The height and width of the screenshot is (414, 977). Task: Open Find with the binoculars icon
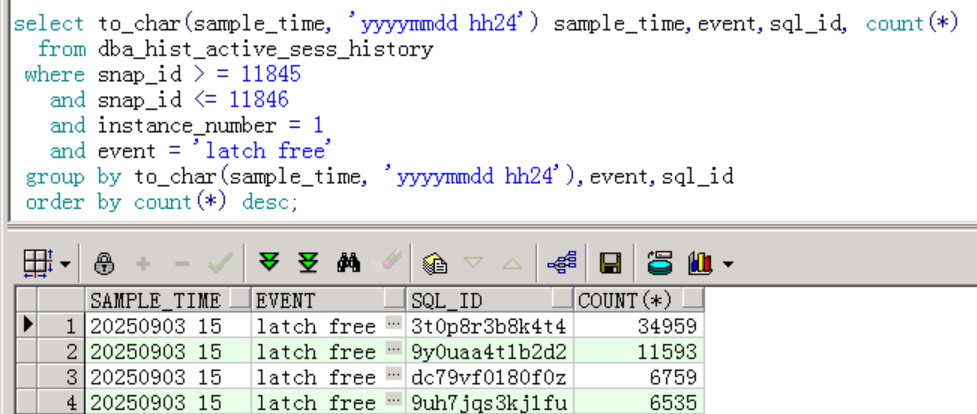pyautogui.click(x=348, y=263)
